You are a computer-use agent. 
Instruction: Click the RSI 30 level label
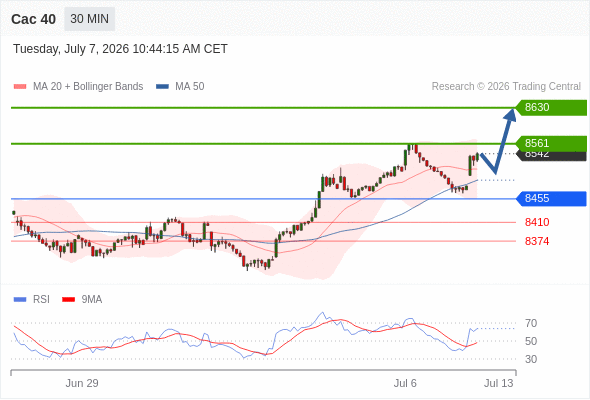(x=531, y=359)
